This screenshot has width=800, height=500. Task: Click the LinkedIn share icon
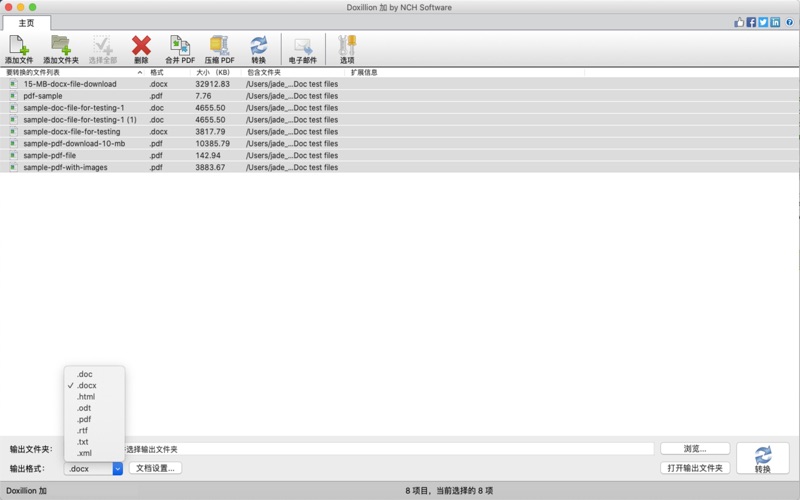pyautogui.click(x=775, y=22)
